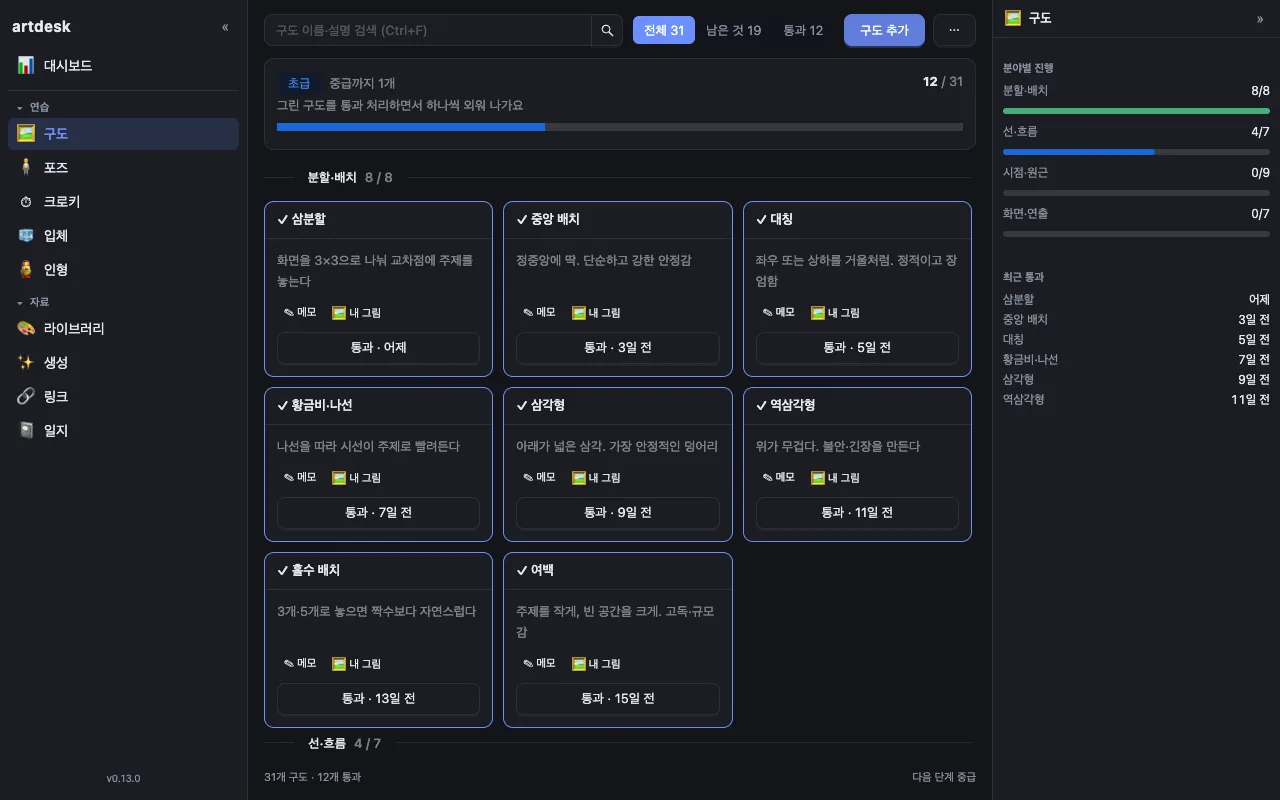
Task: Open 메모 on the 삼각형 card
Action: pos(539,477)
